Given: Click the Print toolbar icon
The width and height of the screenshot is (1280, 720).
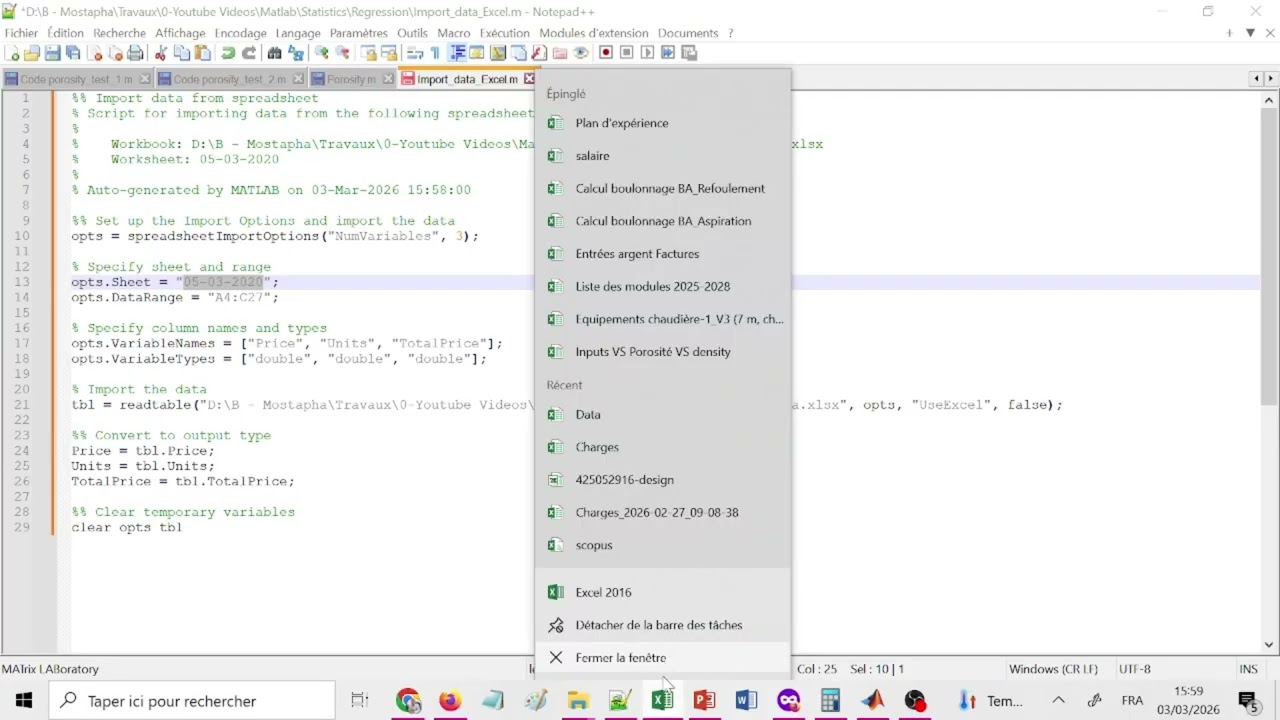Looking at the screenshot, I should [x=135, y=53].
